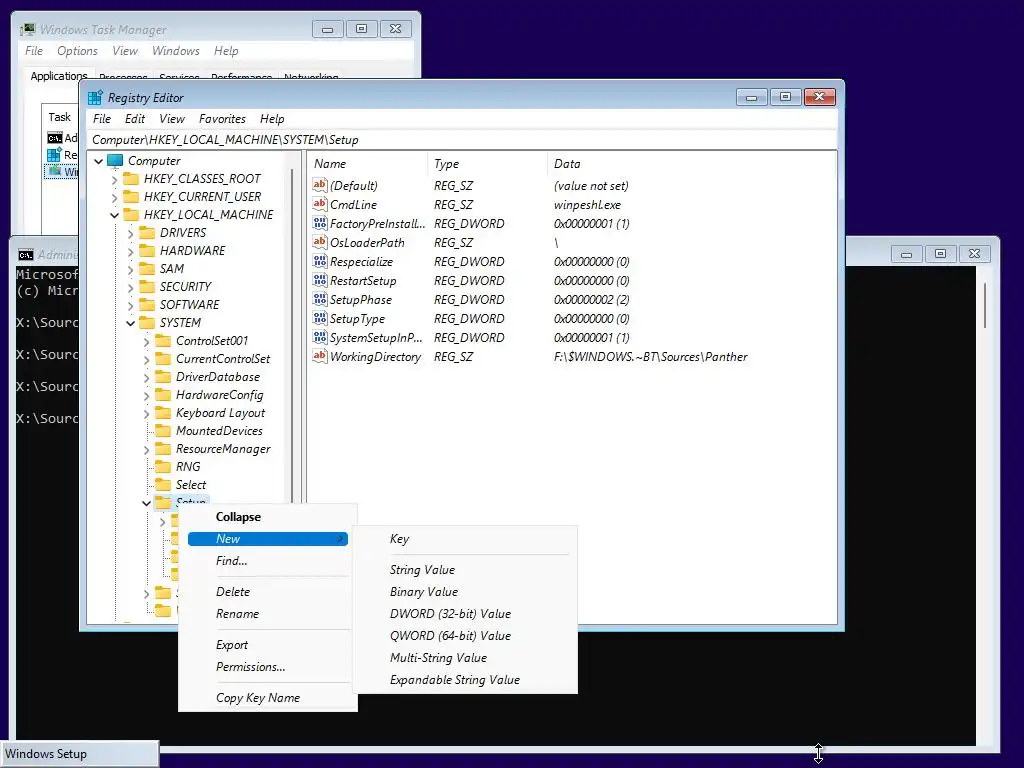Expand HKEY_CLASSES_ROOT tree node
This screenshot has width=1024, height=768.
[115, 179]
